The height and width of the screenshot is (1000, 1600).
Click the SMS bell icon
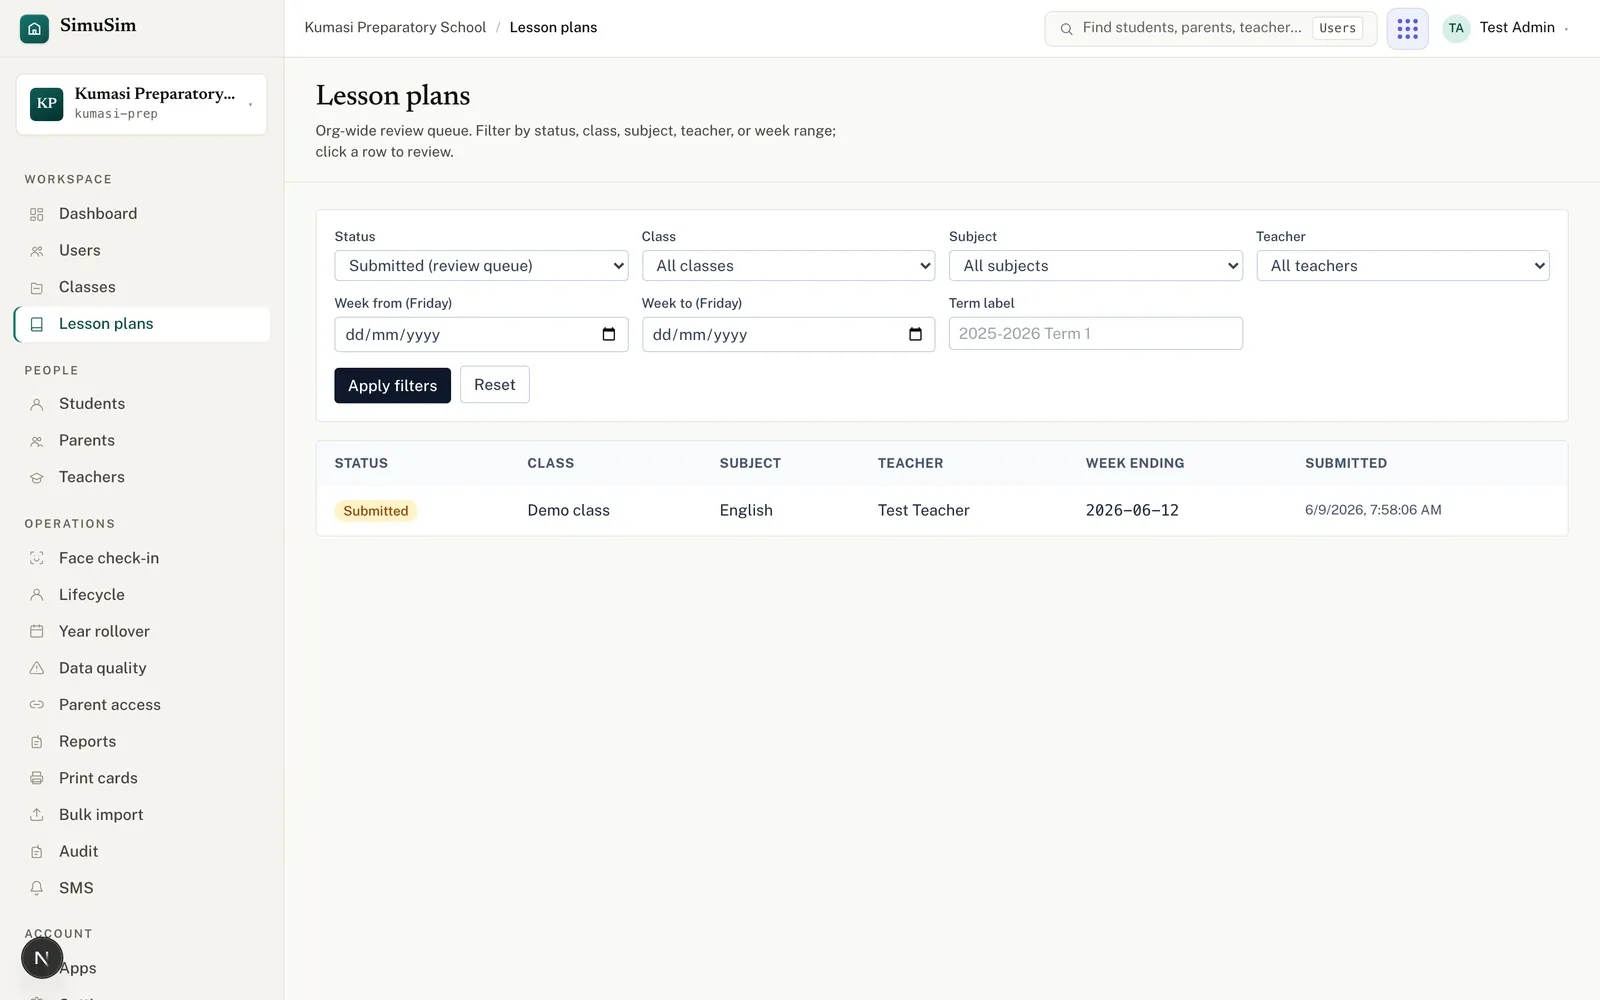(x=37, y=888)
